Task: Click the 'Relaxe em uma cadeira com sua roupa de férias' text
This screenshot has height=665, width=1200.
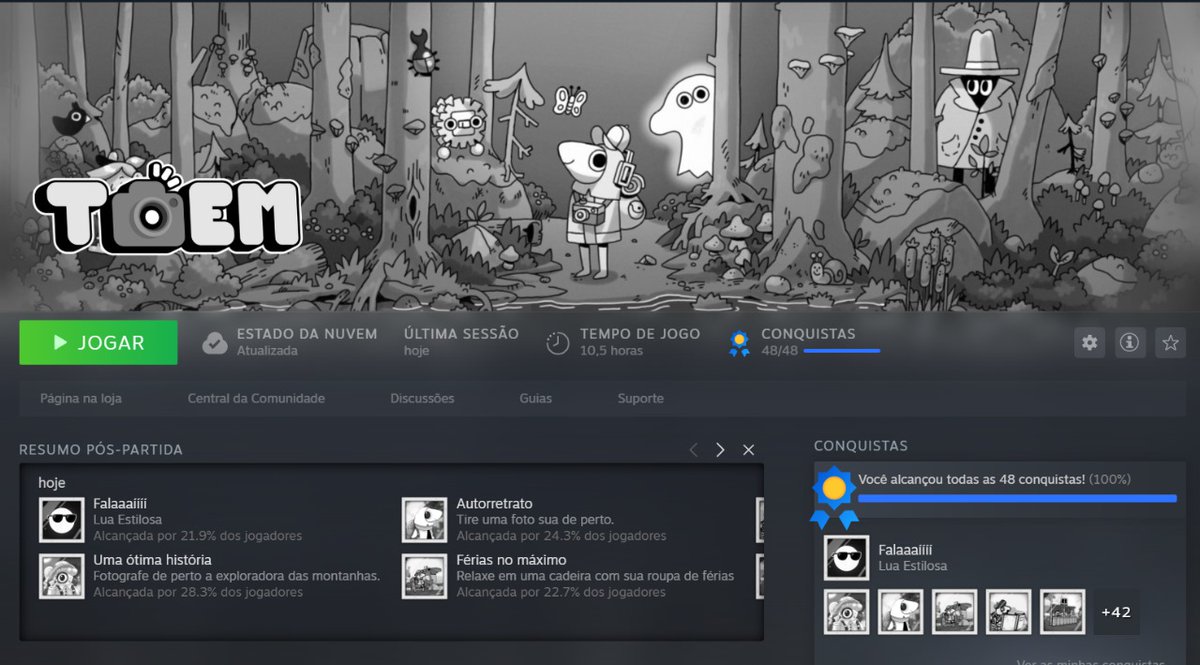Action: (x=595, y=576)
